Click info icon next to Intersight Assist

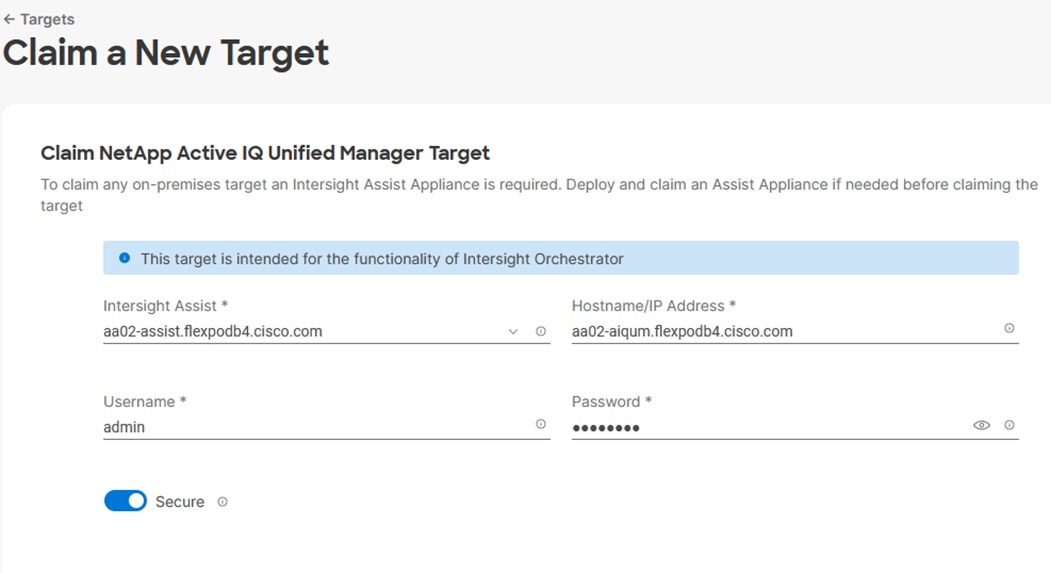click(541, 331)
